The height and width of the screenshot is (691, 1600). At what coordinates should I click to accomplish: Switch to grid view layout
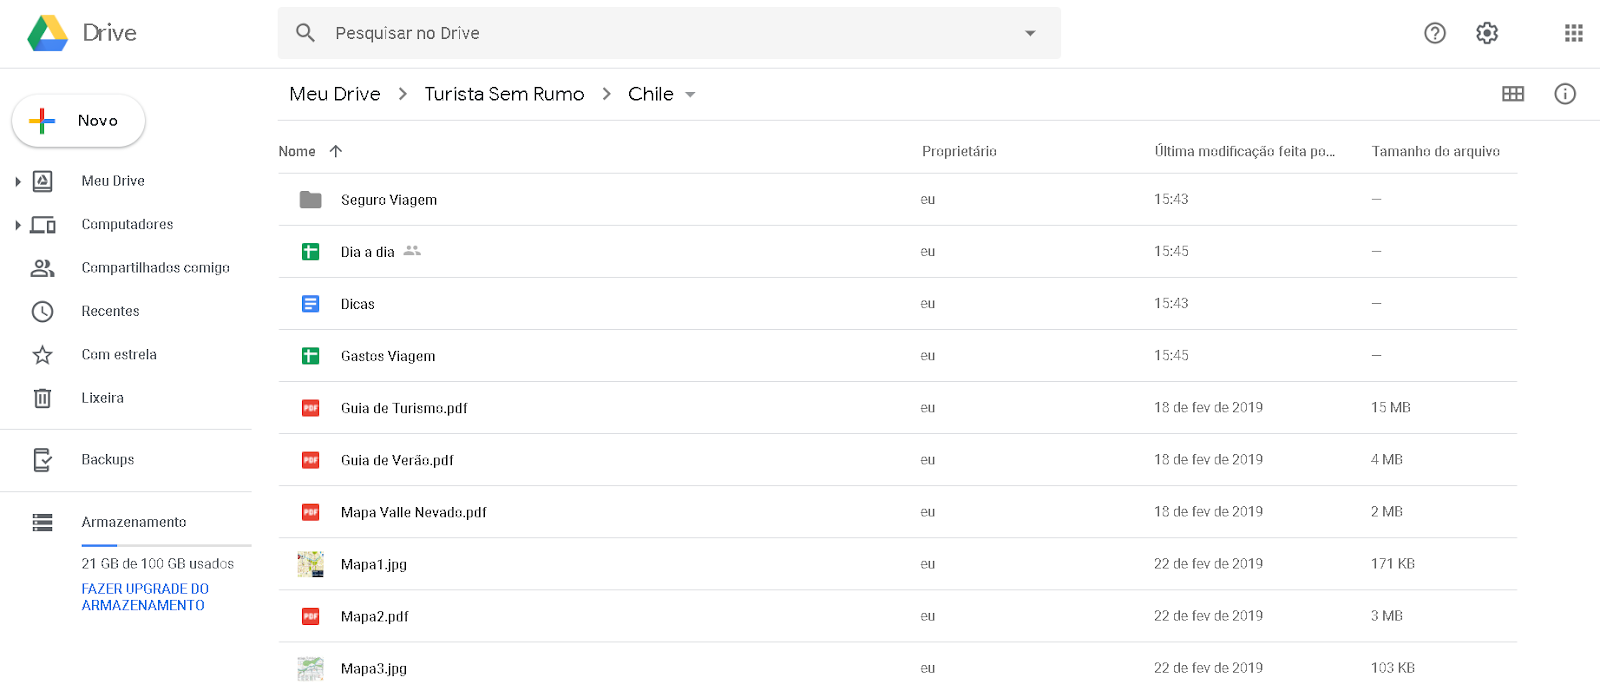(1514, 93)
